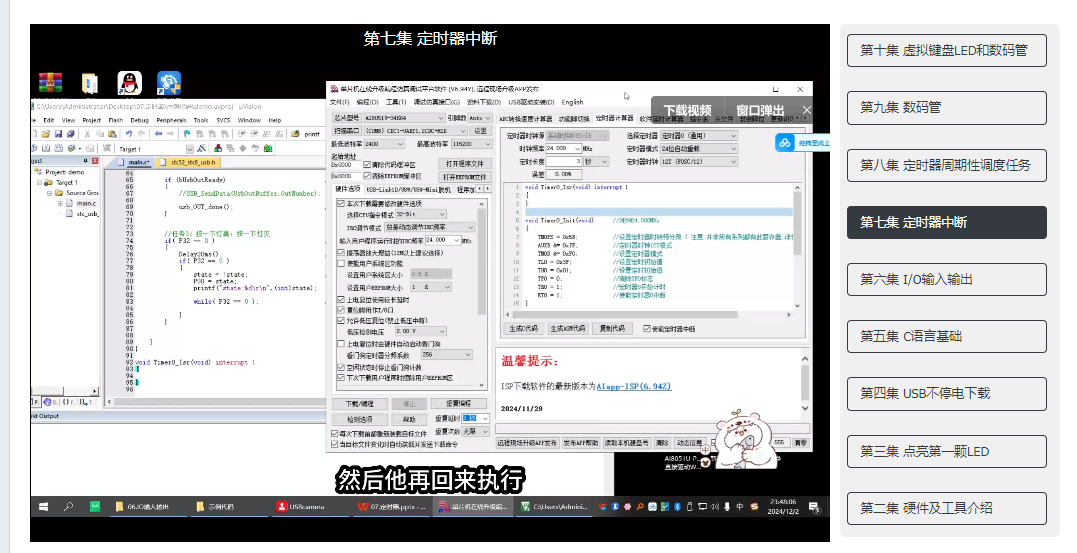The height and width of the screenshot is (553, 1077).
Task: Open the 定时器模式 dropdown
Action: click(699, 148)
